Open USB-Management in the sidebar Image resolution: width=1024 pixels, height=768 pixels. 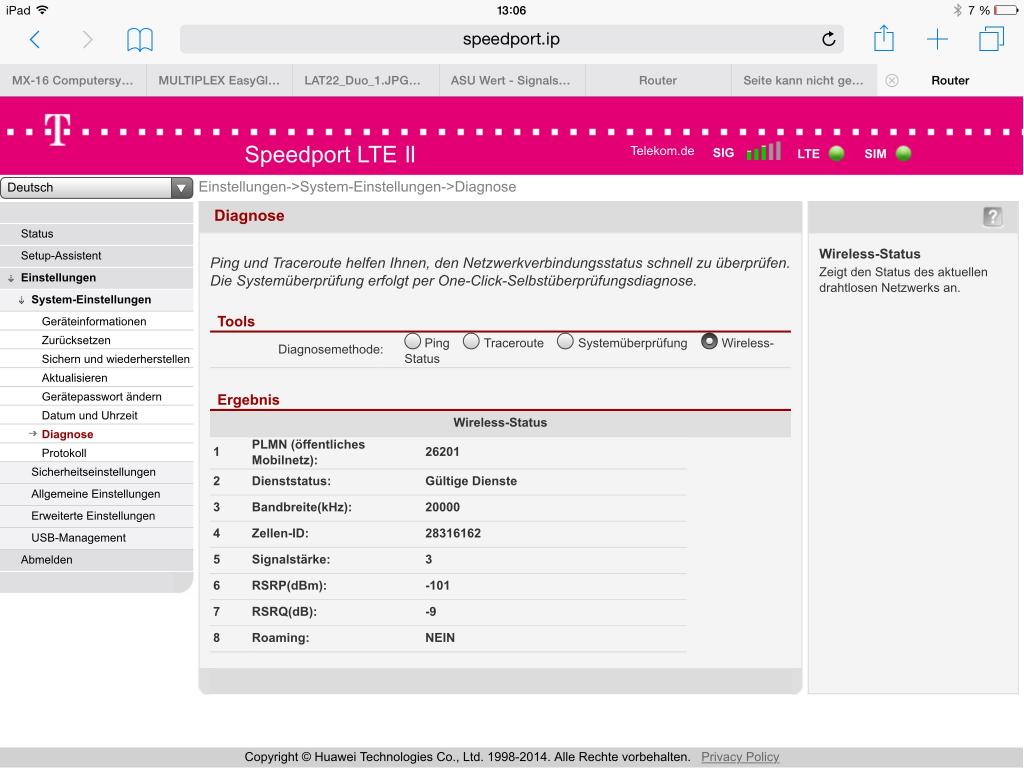point(97,538)
